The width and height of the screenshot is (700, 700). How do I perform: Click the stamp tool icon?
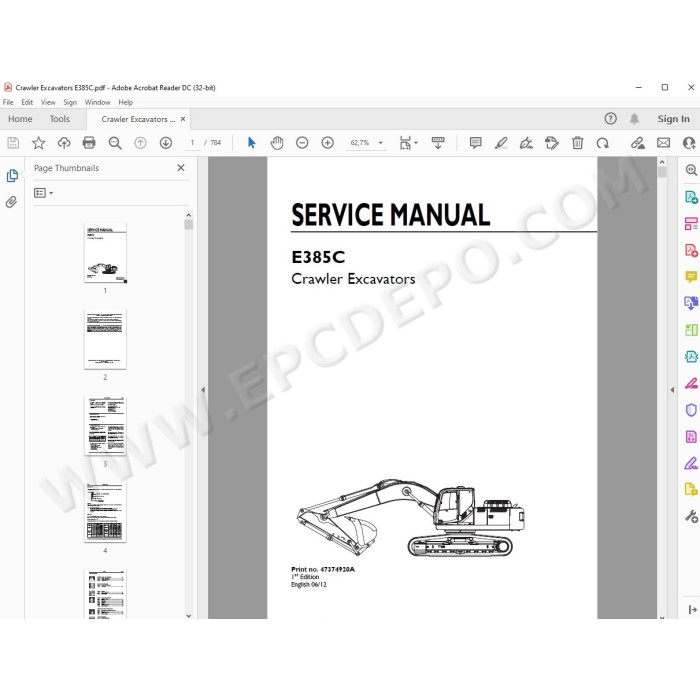pos(552,143)
